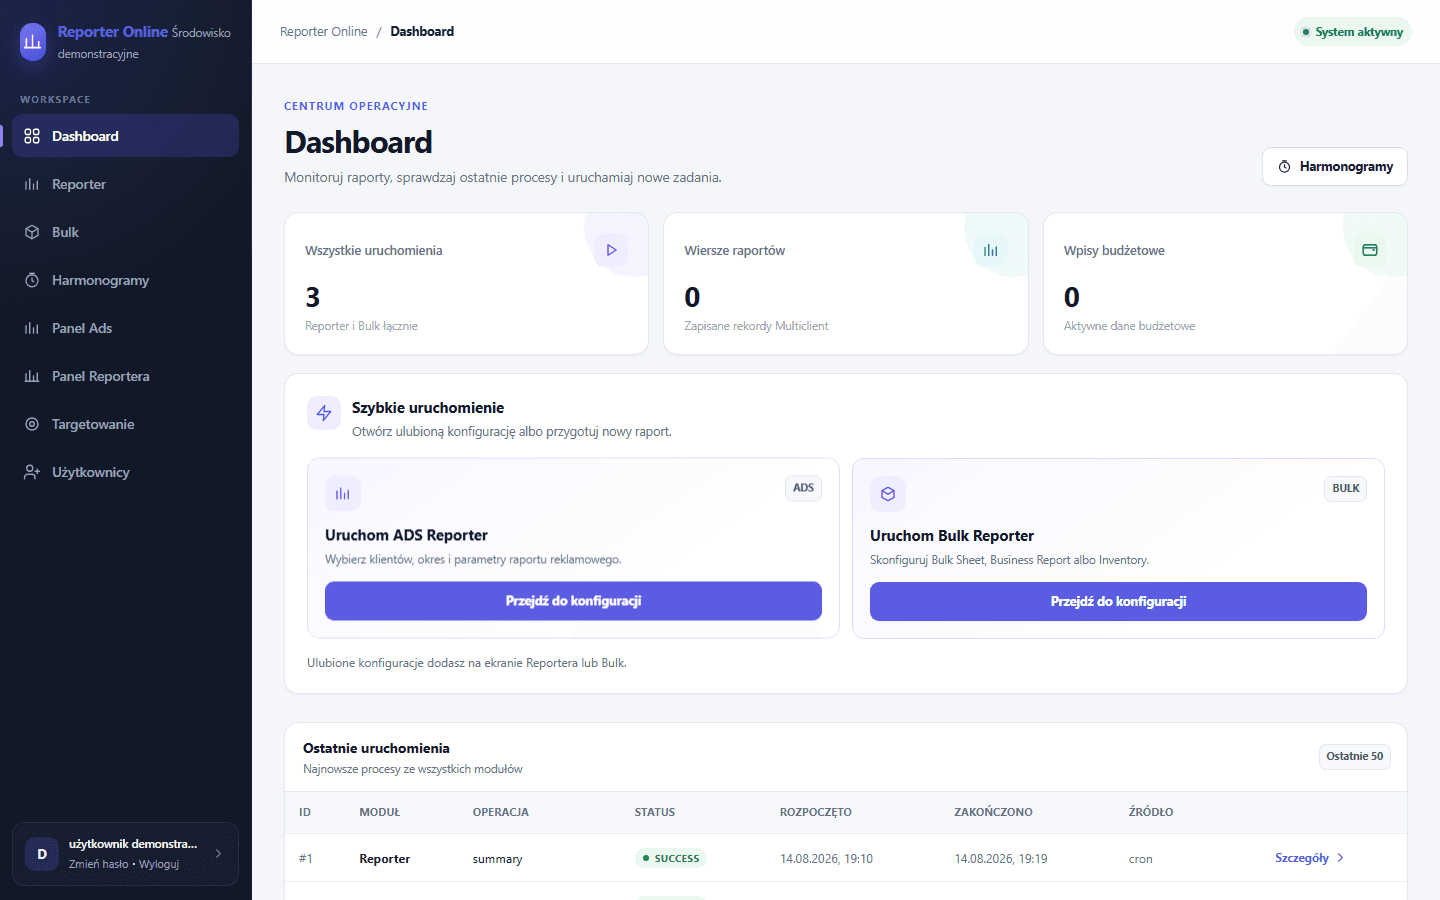The height and width of the screenshot is (900, 1440).
Task: Click the Wiersze raportów card title
Action: (x=735, y=251)
